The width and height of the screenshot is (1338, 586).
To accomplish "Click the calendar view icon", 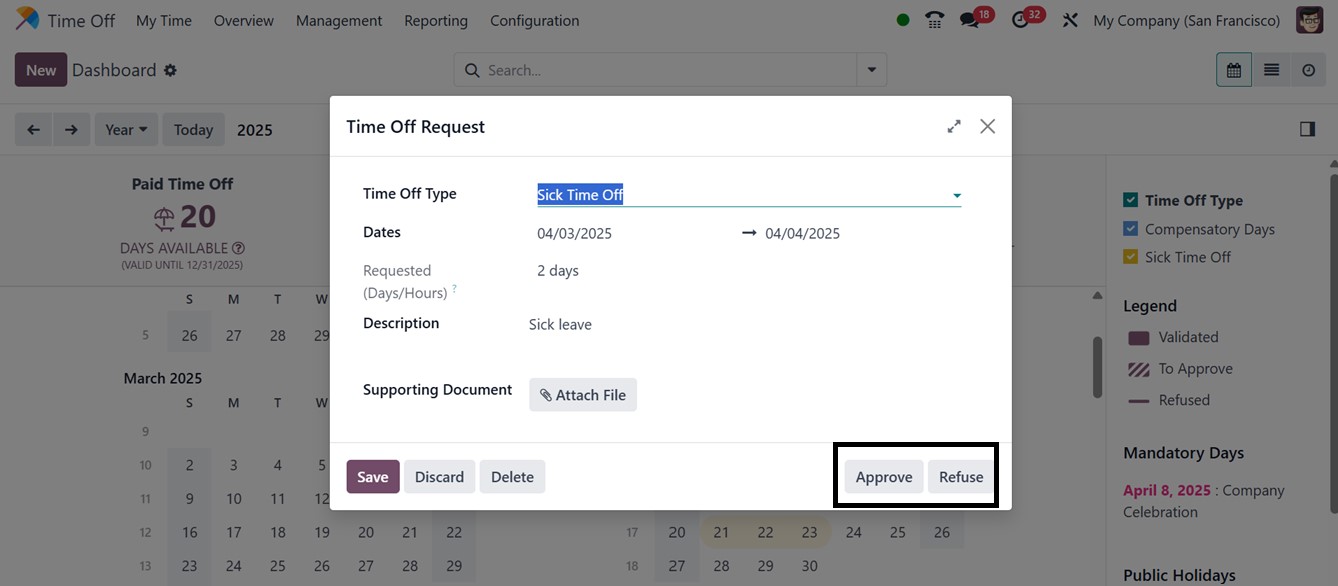I will tap(1234, 70).
